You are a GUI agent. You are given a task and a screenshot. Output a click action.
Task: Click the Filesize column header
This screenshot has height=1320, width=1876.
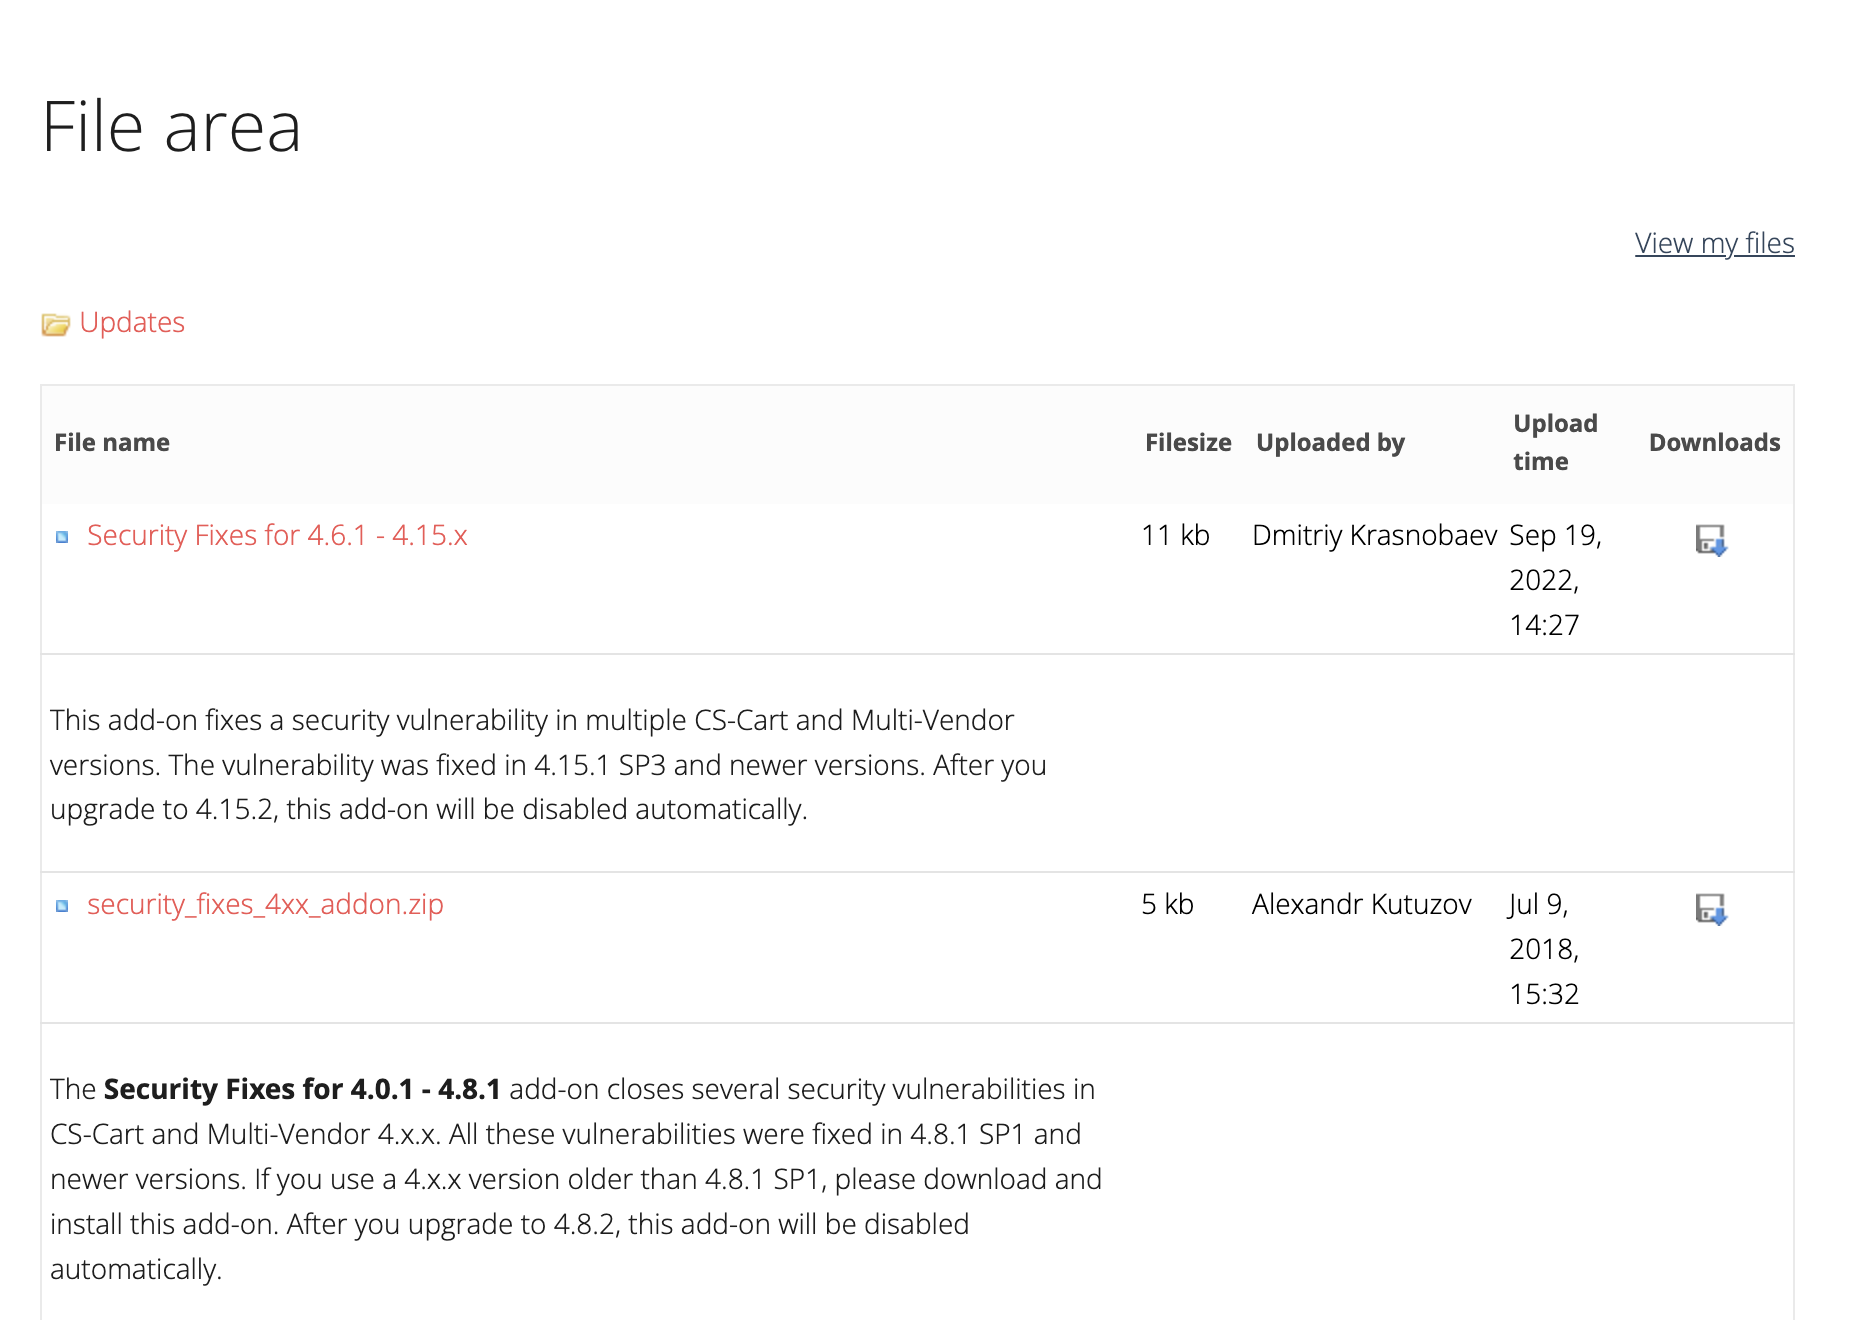pos(1188,442)
